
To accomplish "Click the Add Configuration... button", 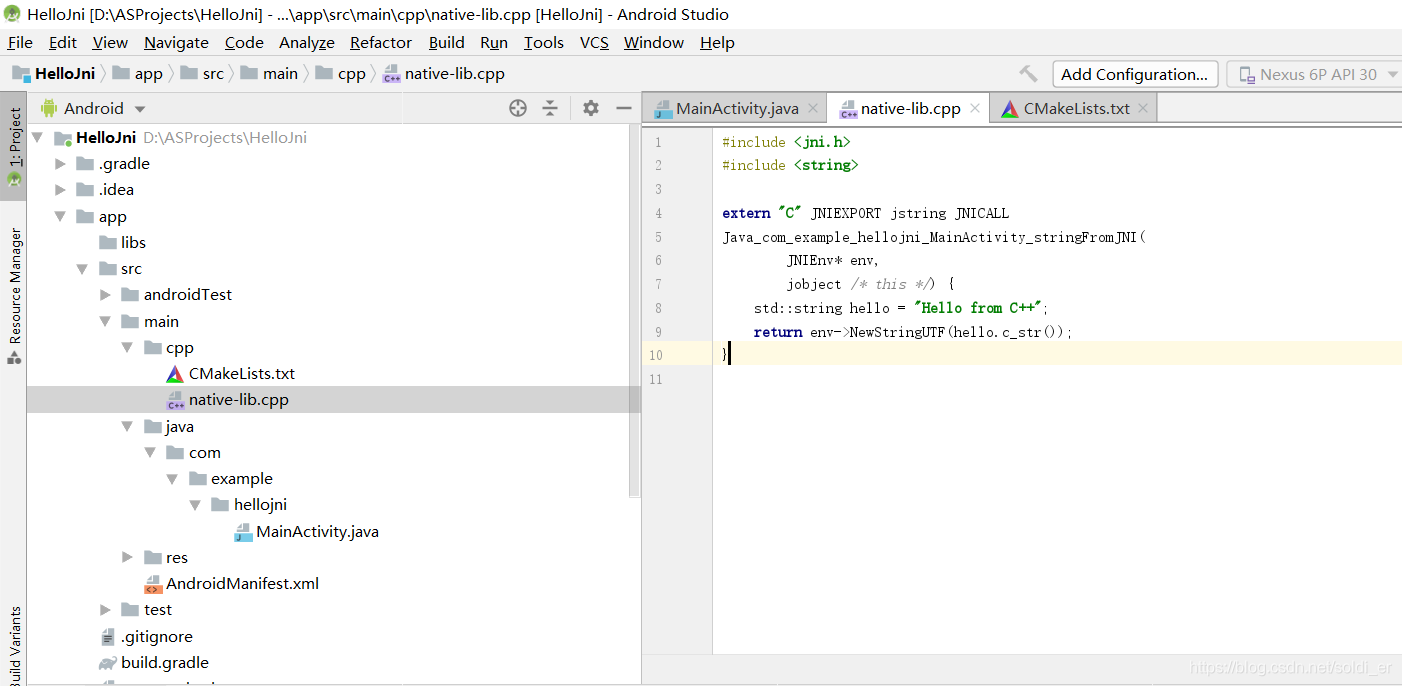I will click(1135, 74).
